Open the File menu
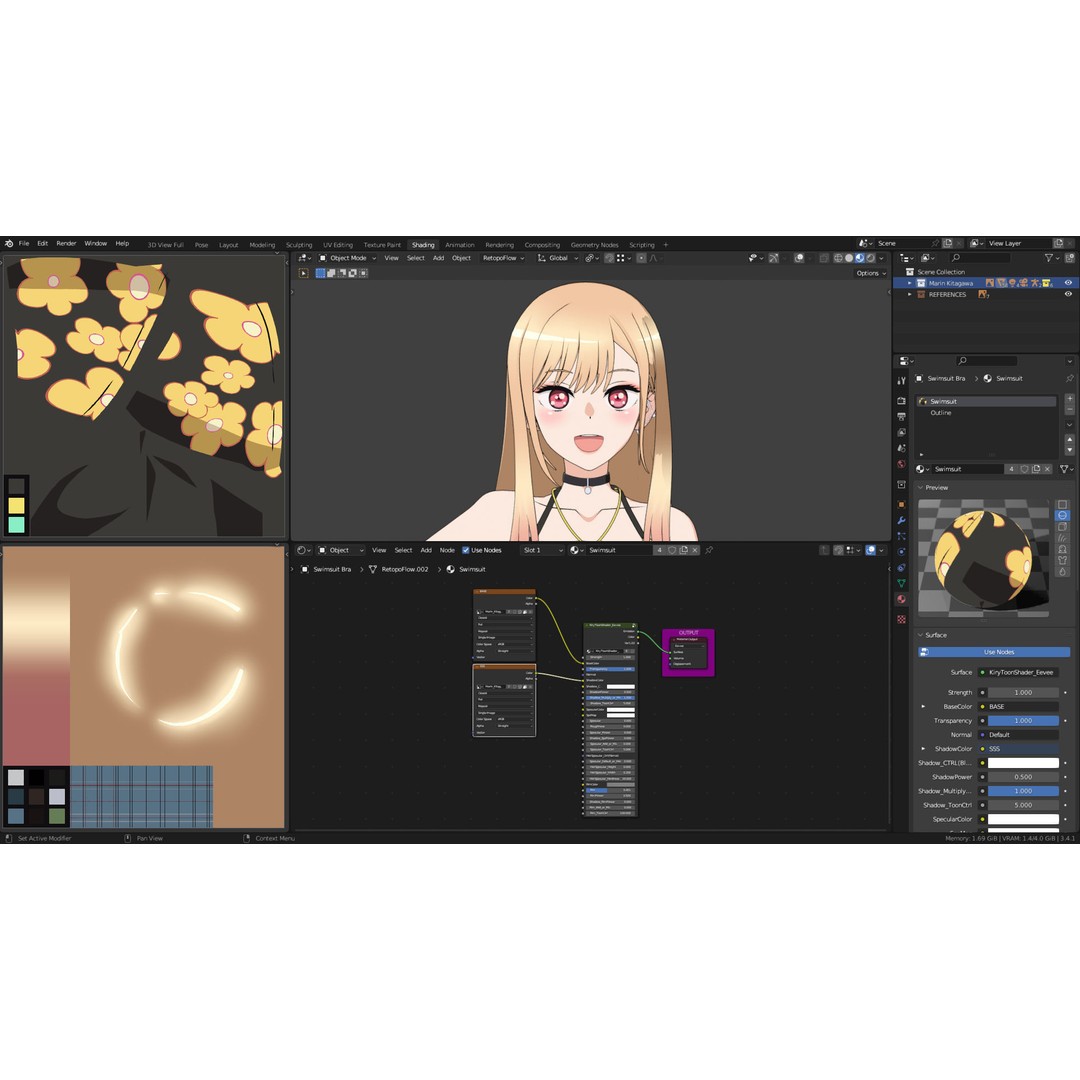Viewport: 1080px width, 1080px height. tap(24, 244)
